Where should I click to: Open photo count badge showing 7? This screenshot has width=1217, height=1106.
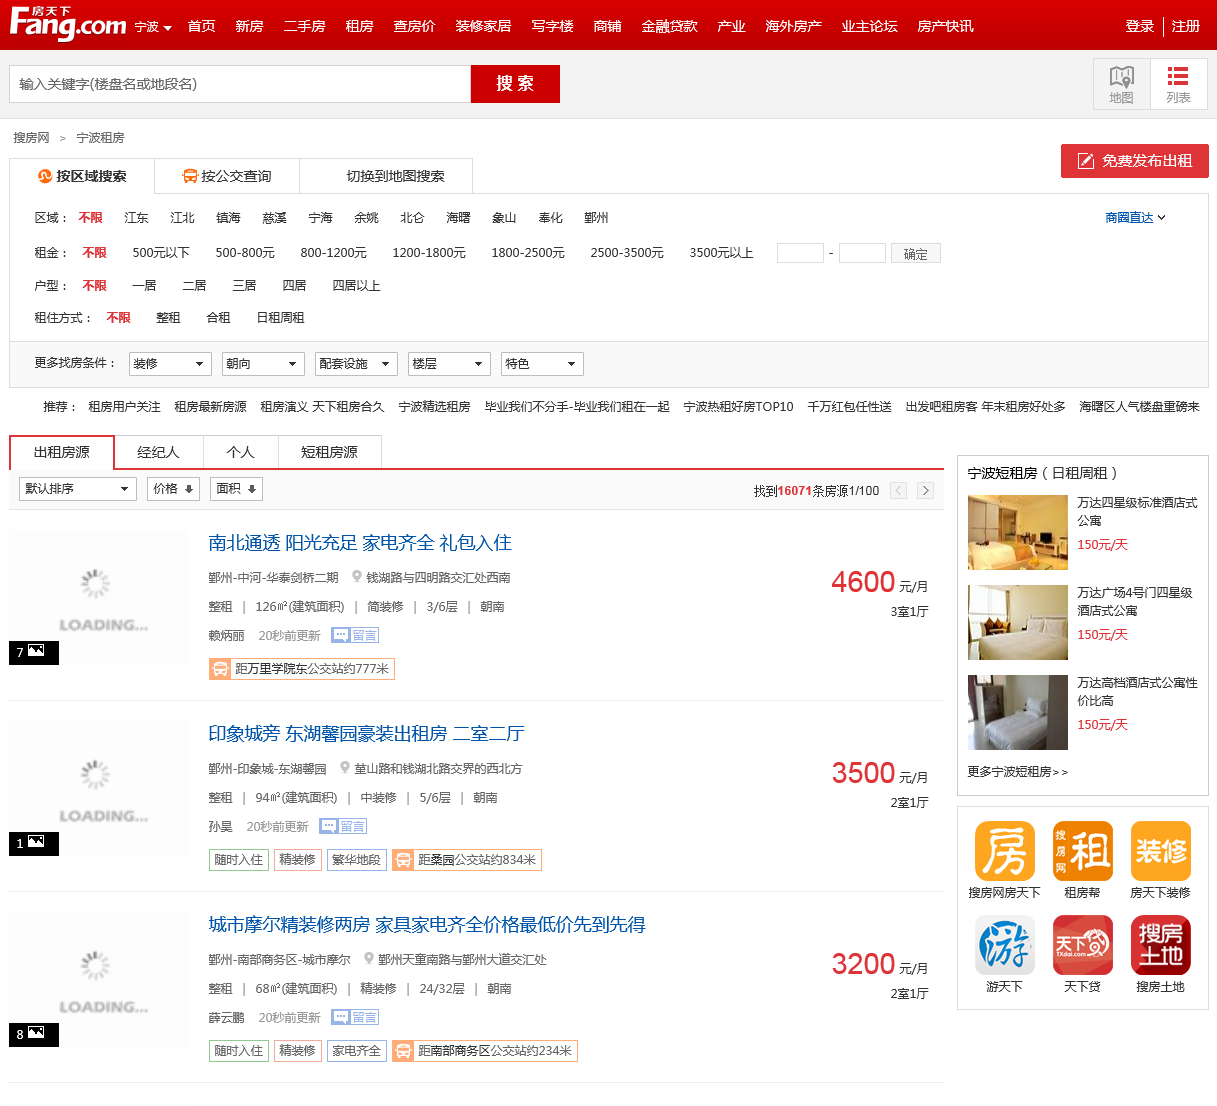[x=34, y=652]
